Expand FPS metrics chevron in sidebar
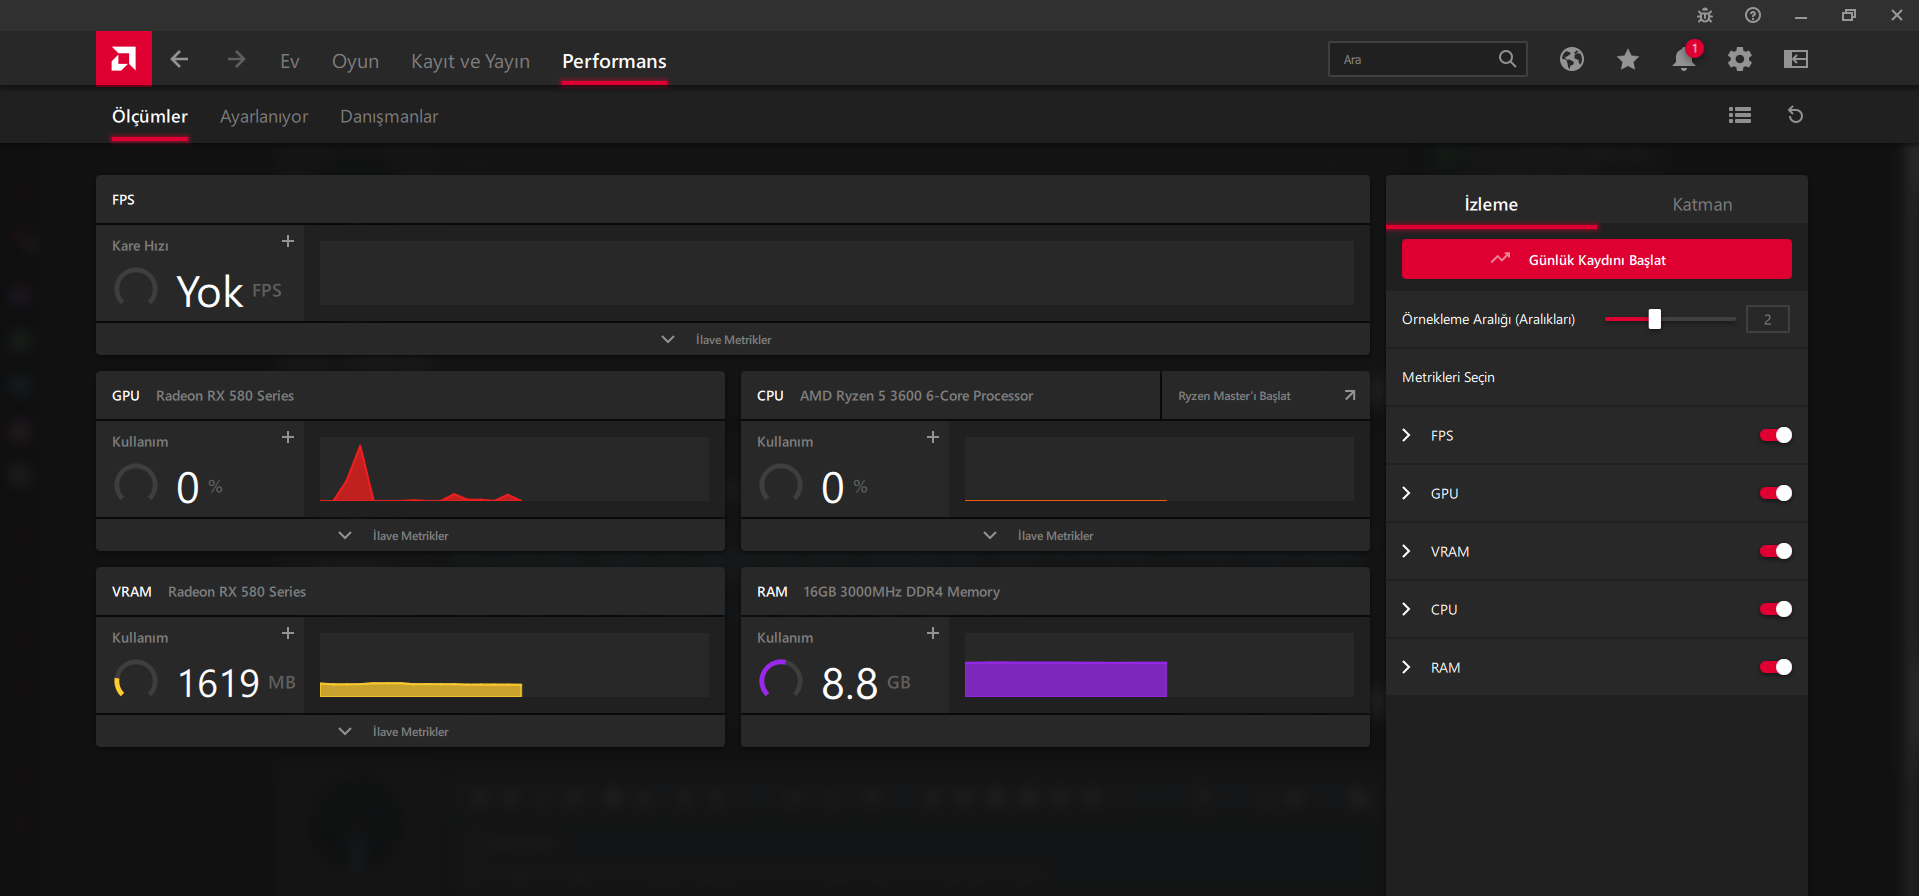The height and width of the screenshot is (896, 1919). [1406, 435]
